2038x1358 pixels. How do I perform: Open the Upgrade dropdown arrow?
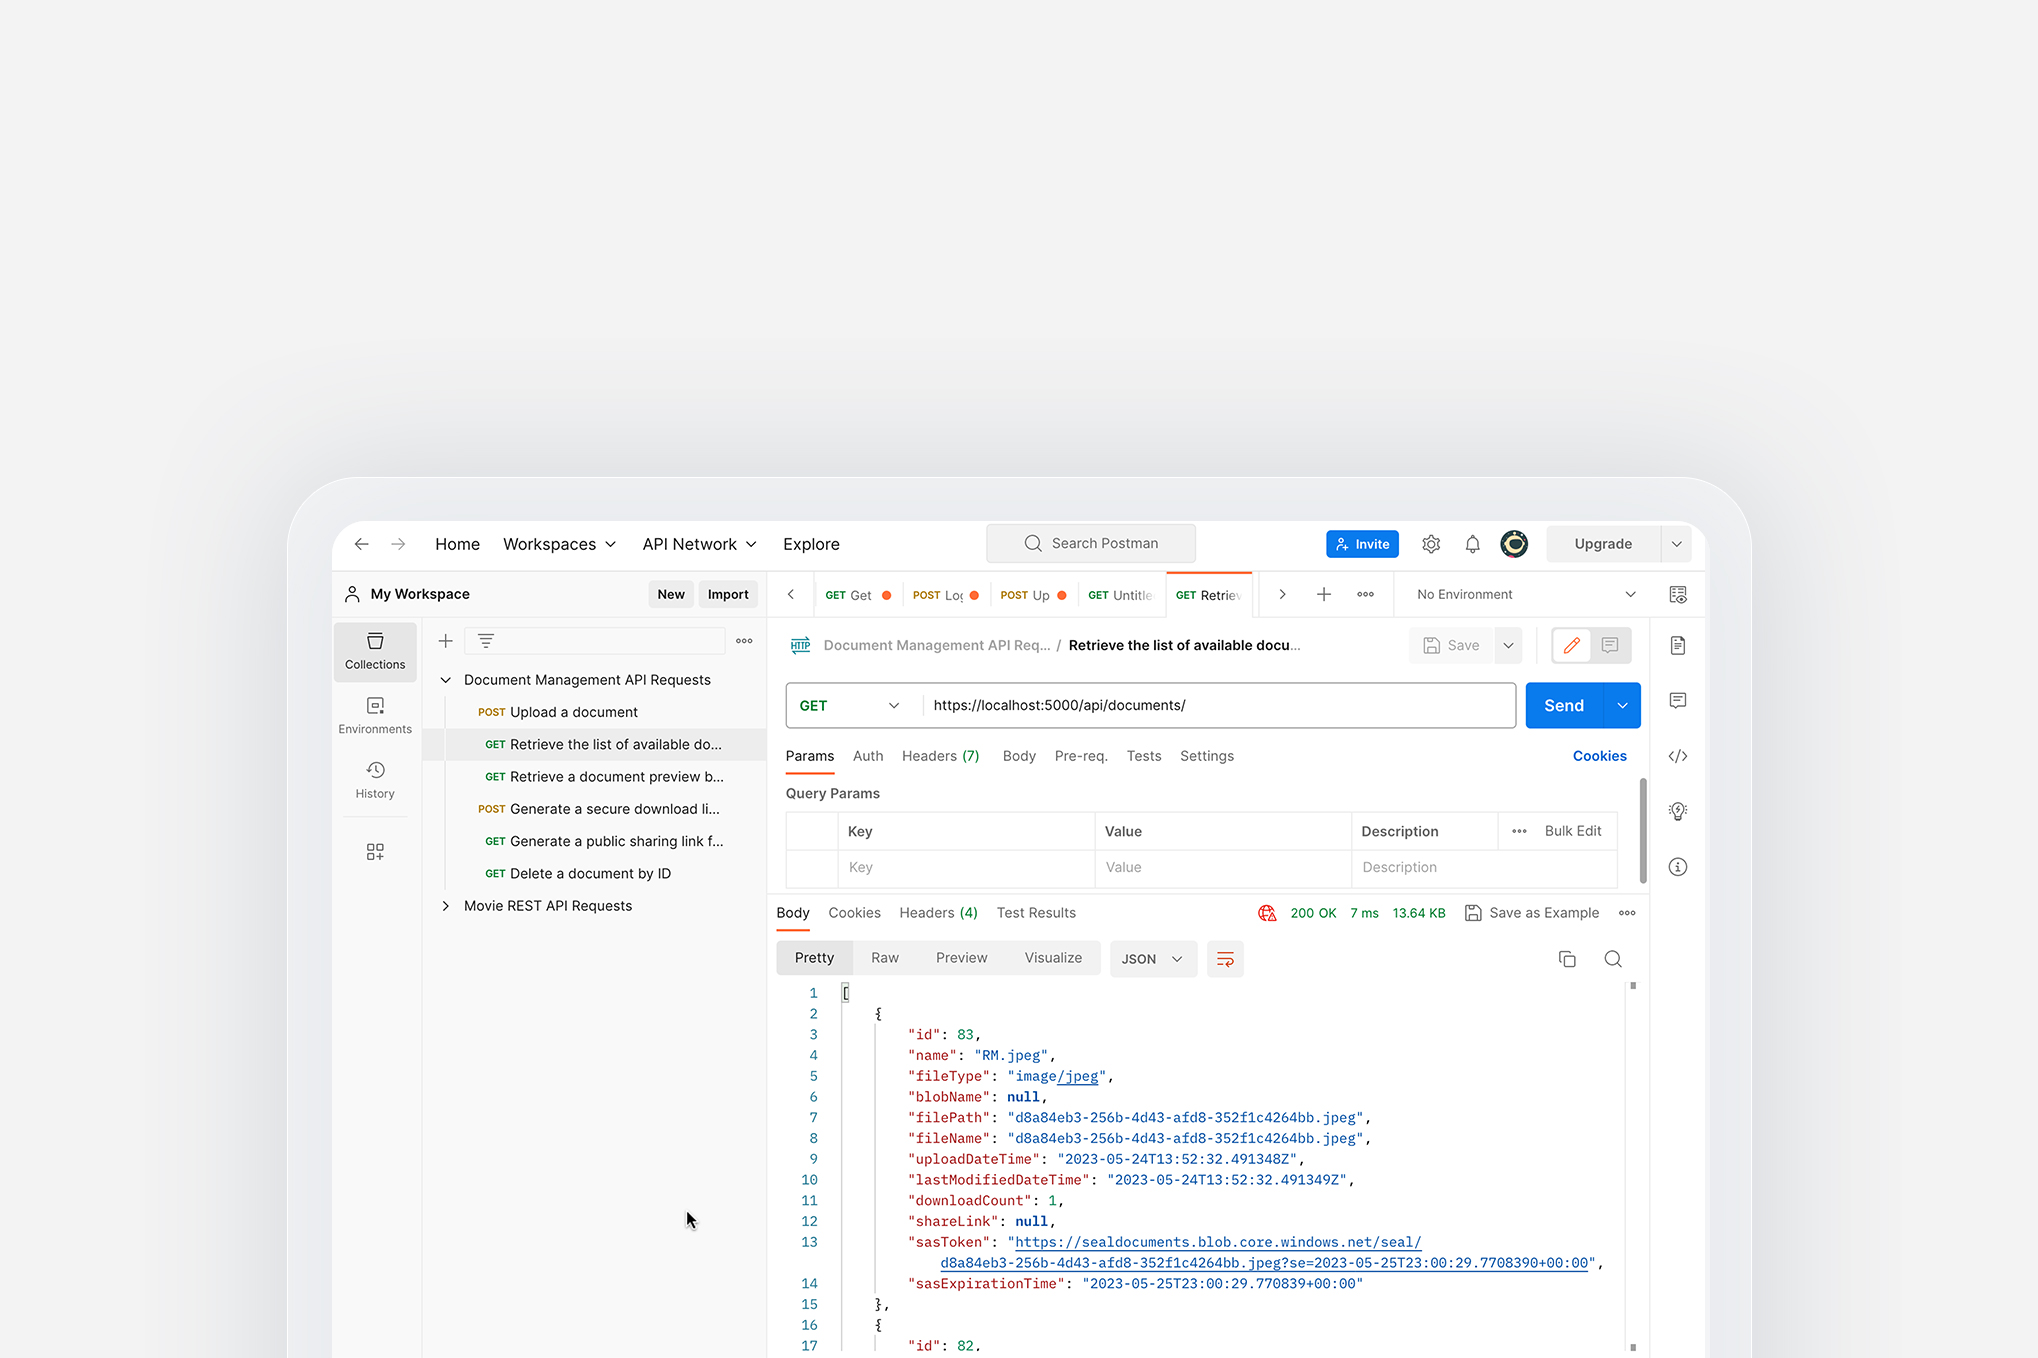[x=1677, y=544]
